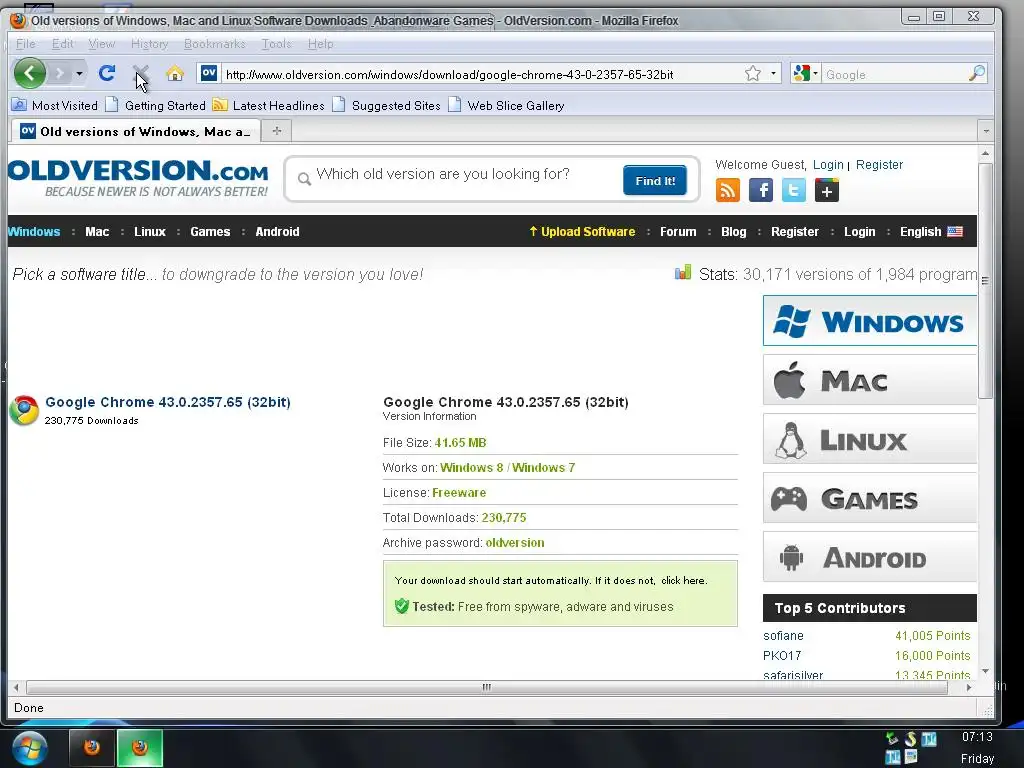Bookmark this page with the star icon
The height and width of the screenshot is (768, 1024).
pos(752,74)
